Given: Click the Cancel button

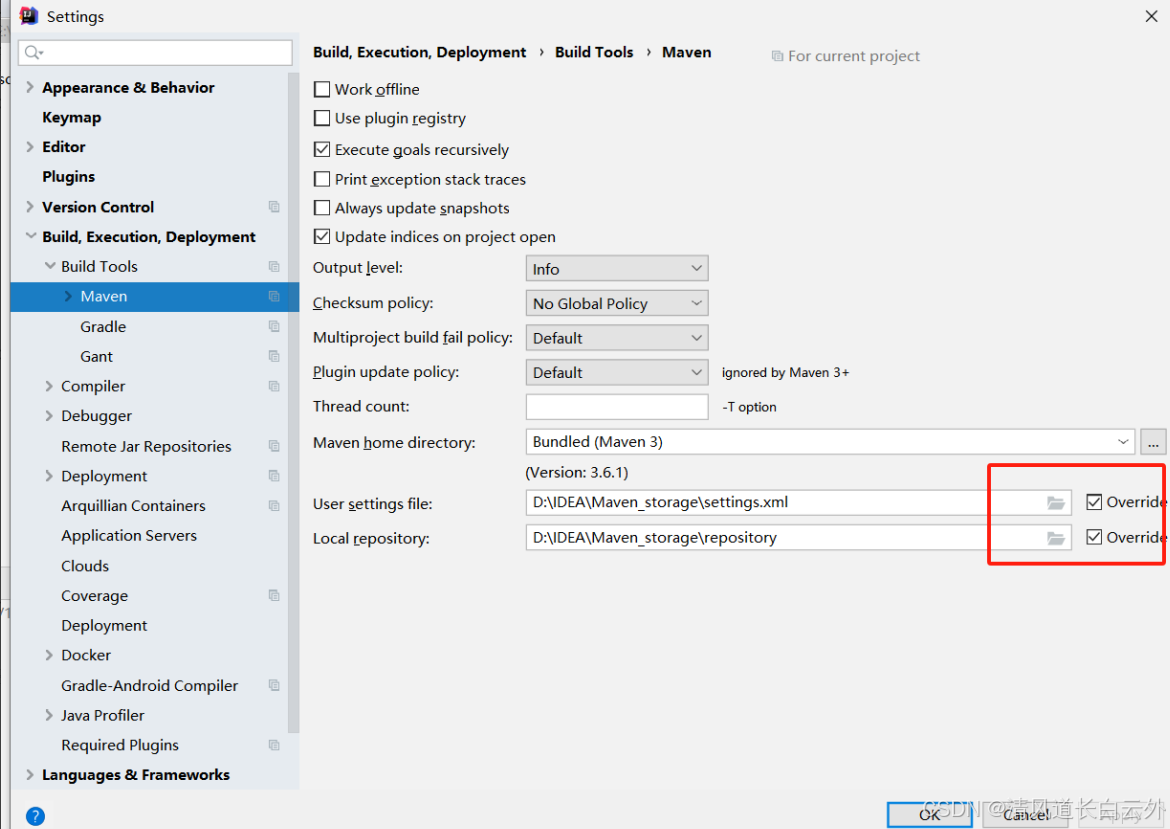Looking at the screenshot, I should (1026, 815).
